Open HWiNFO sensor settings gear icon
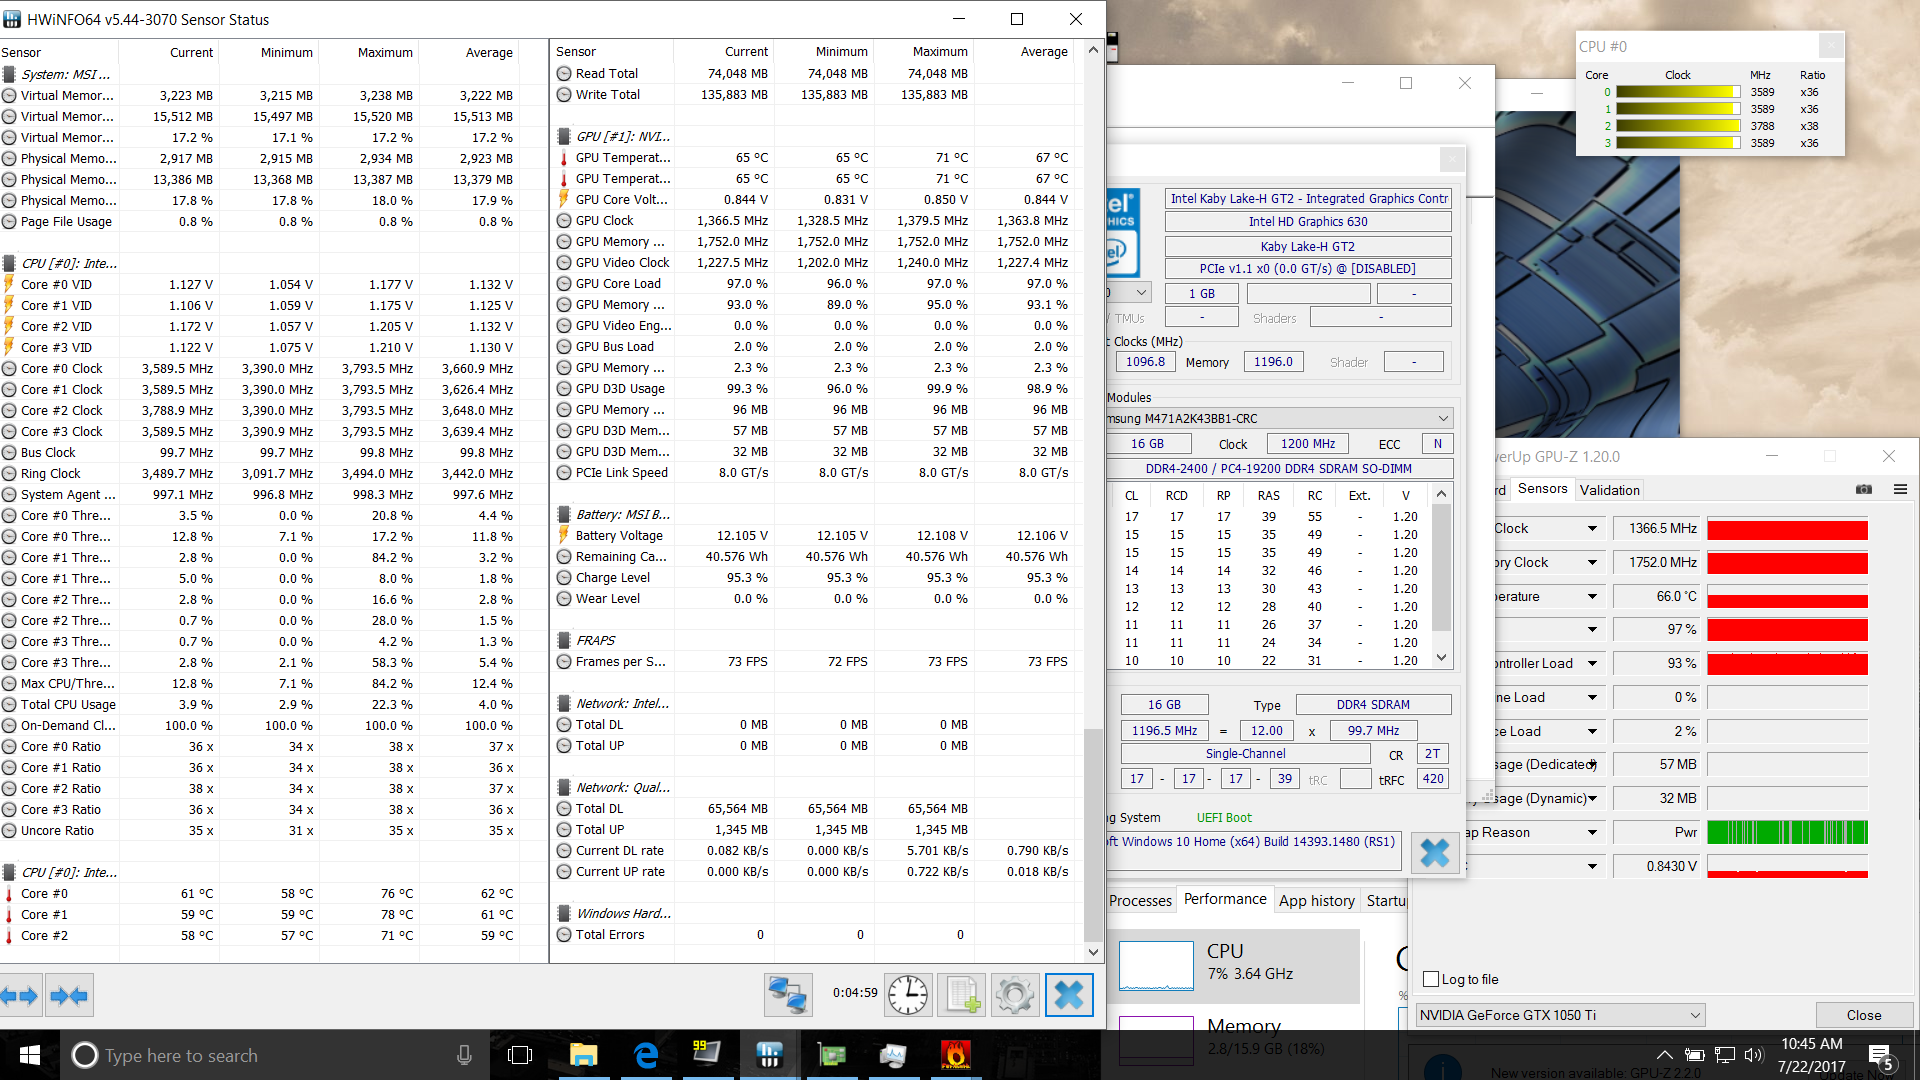The width and height of the screenshot is (1920, 1080). tap(1015, 995)
